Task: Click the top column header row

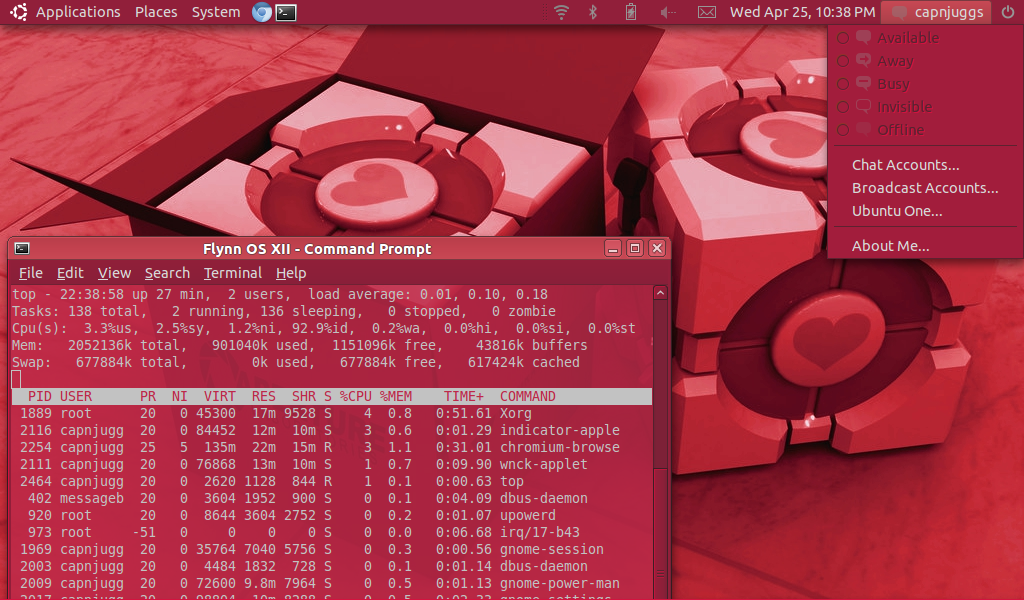Action: click(332, 396)
